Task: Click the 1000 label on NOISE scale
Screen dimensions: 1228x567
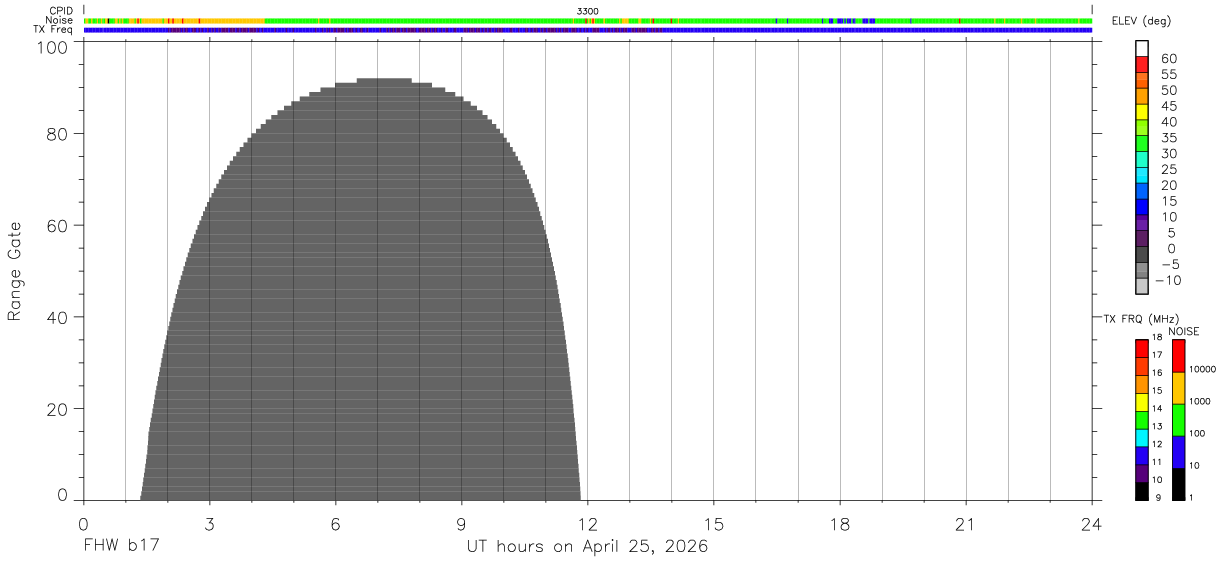Action: click(1201, 401)
